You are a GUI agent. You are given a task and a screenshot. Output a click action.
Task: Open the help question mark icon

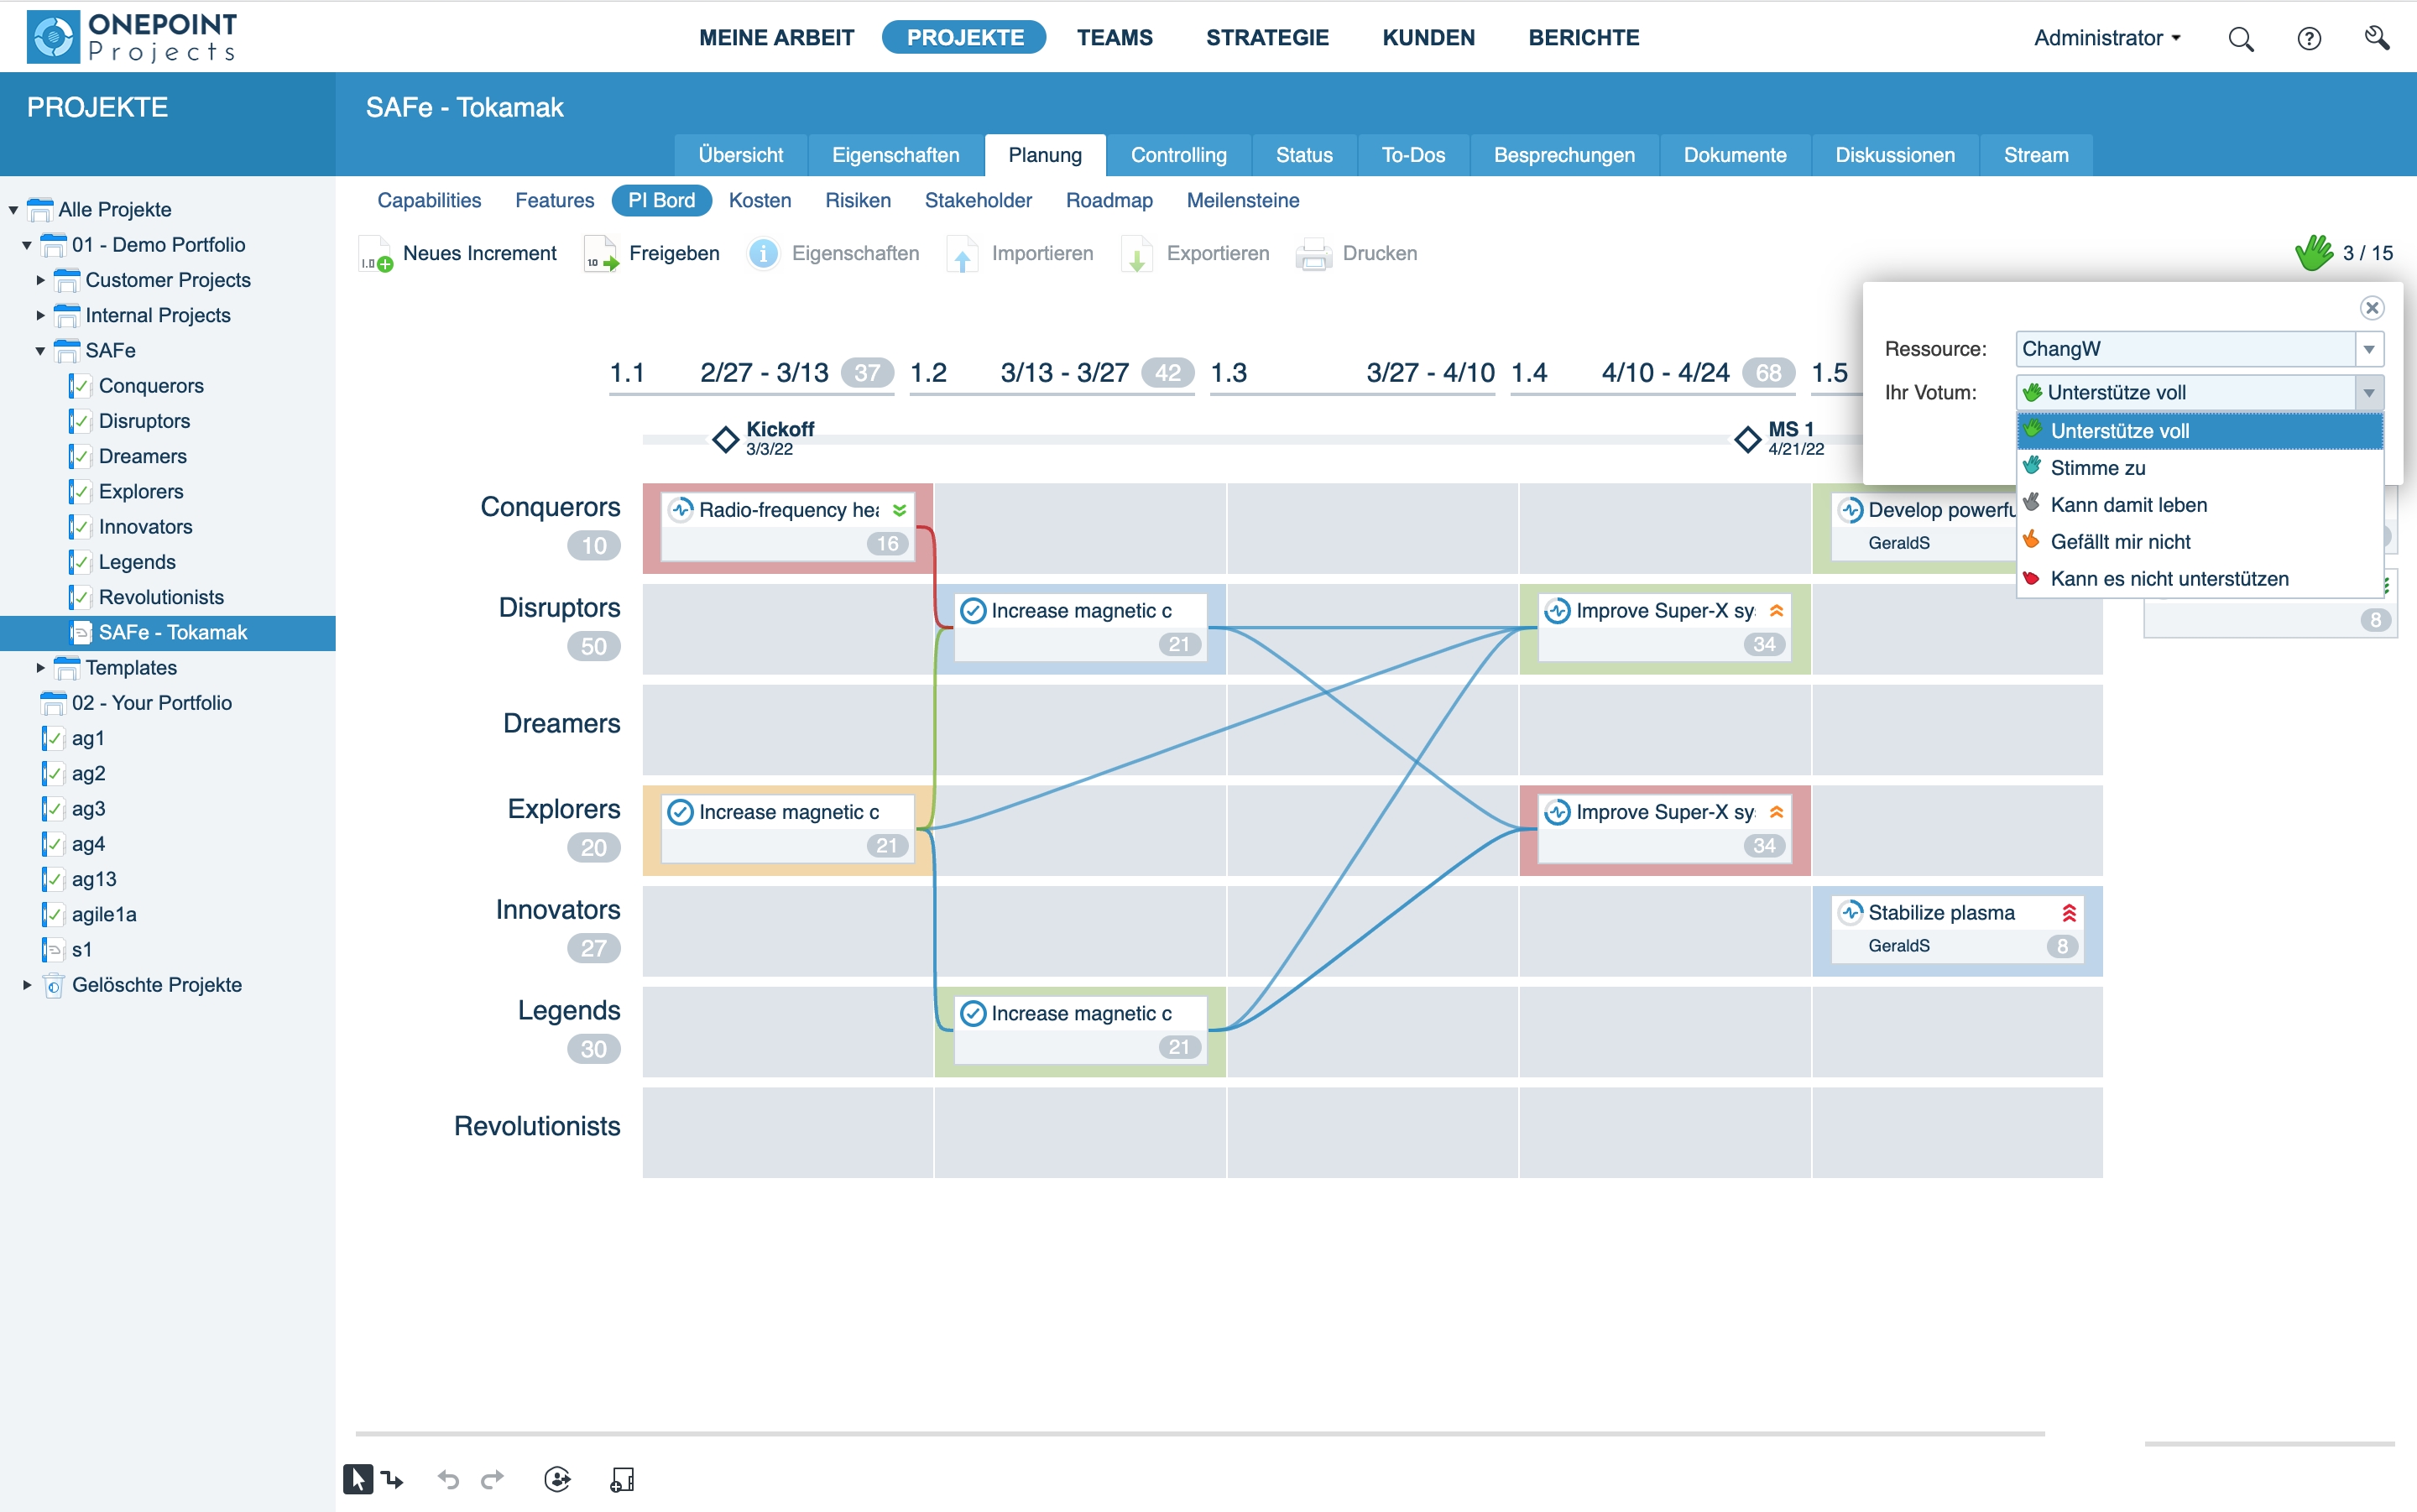(x=2308, y=38)
